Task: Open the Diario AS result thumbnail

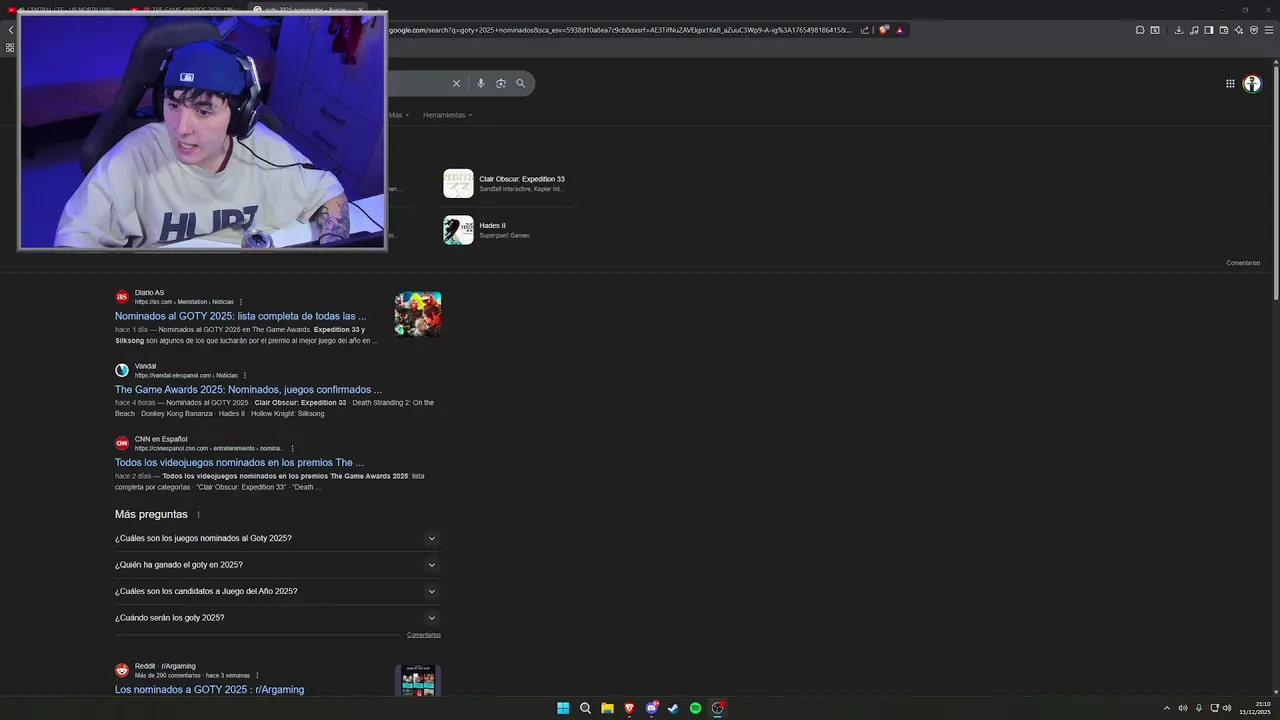Action: tap(418, 314)
